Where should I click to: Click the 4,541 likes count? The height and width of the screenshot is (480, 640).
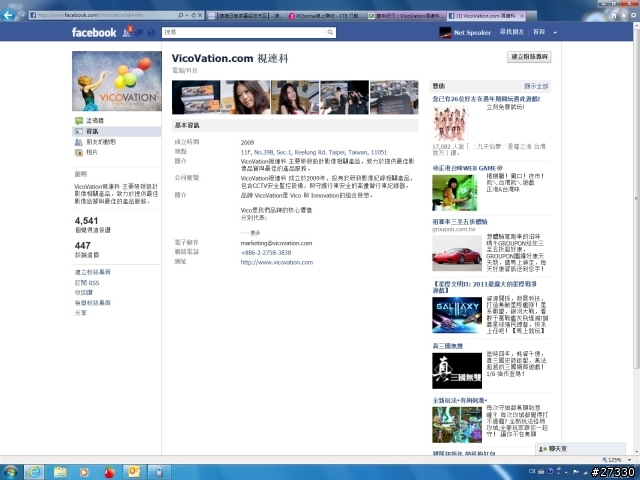tap(86, 221)
